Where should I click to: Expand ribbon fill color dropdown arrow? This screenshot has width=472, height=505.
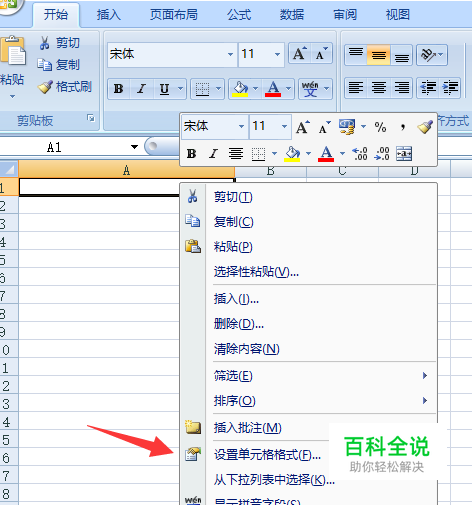(x=255, y=89)
